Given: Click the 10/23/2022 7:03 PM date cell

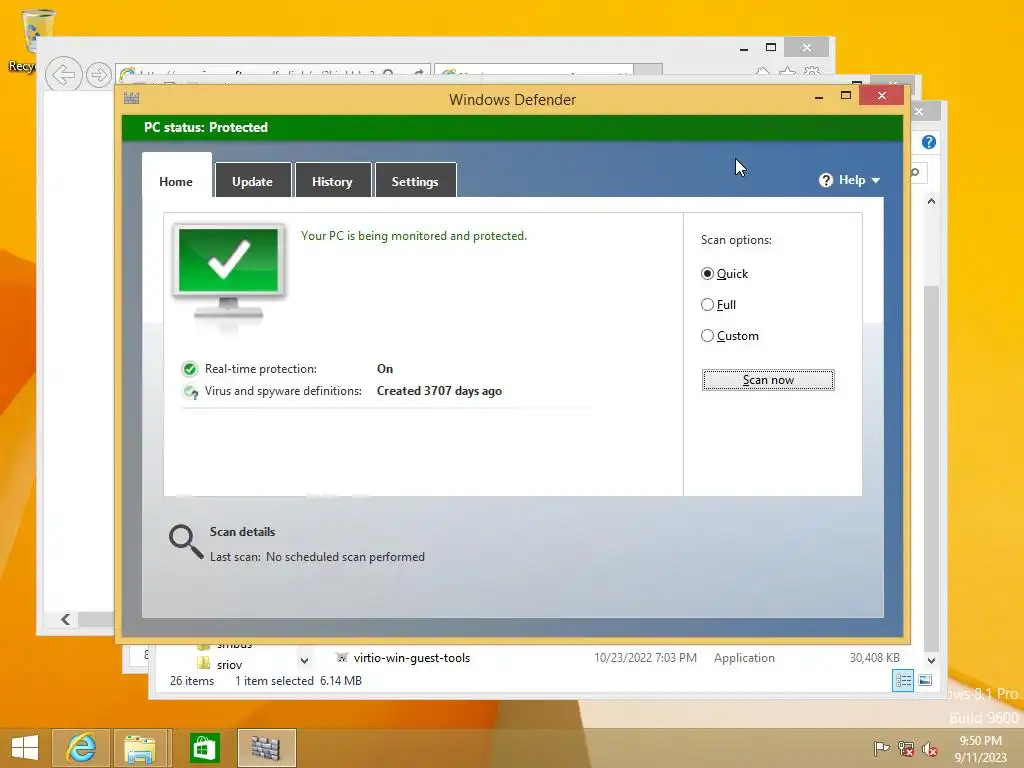Looking at the screenshot, I should click(645, 658).
